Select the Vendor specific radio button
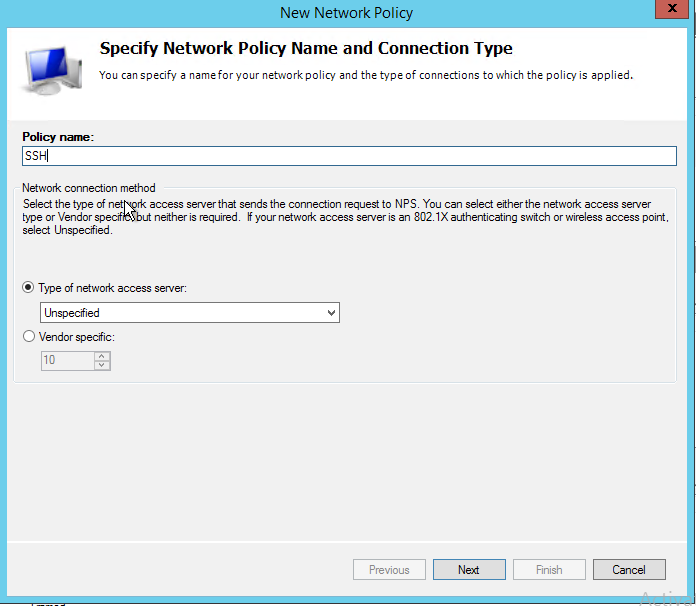This screenshot has height=606, width=696. (x=28, y=337)
